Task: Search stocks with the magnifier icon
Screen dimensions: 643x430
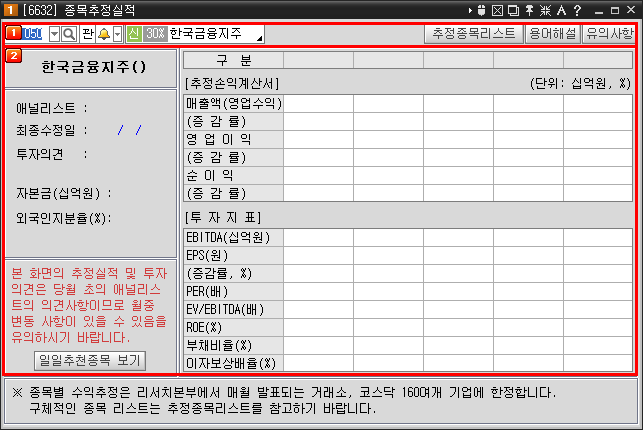Action: 69,34
